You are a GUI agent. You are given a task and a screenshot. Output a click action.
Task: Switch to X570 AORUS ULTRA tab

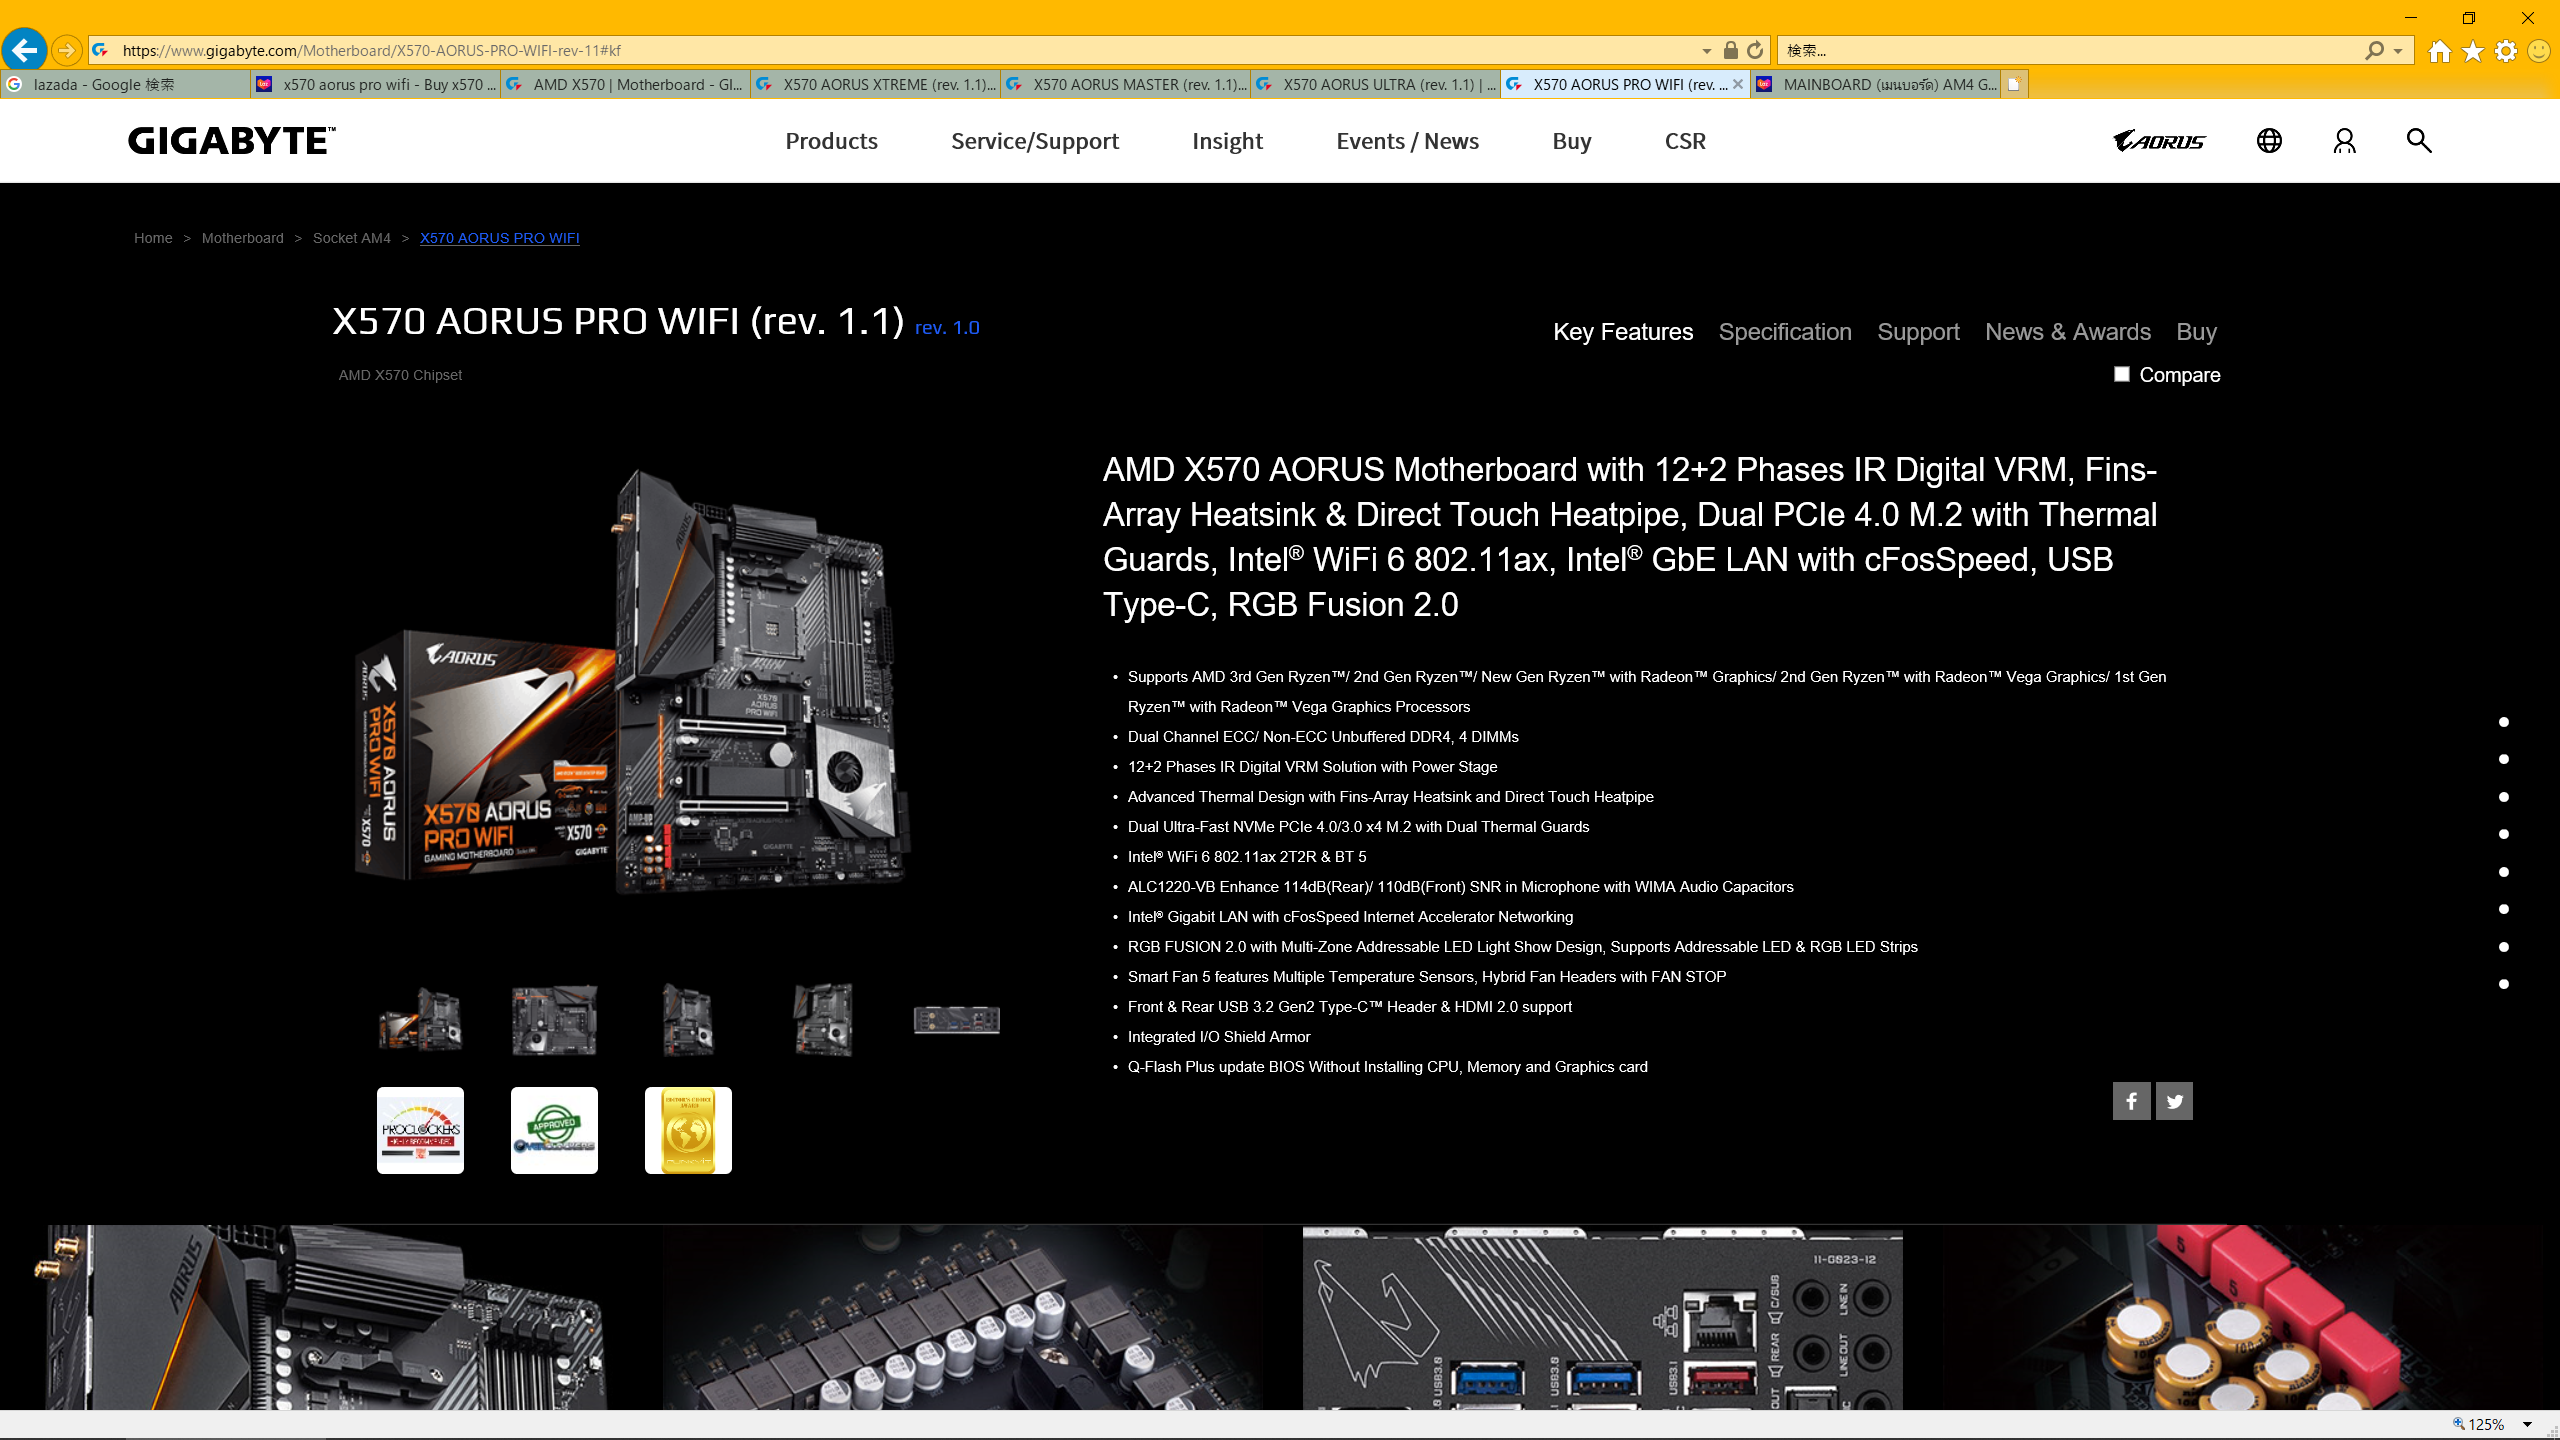point(1375,85)
